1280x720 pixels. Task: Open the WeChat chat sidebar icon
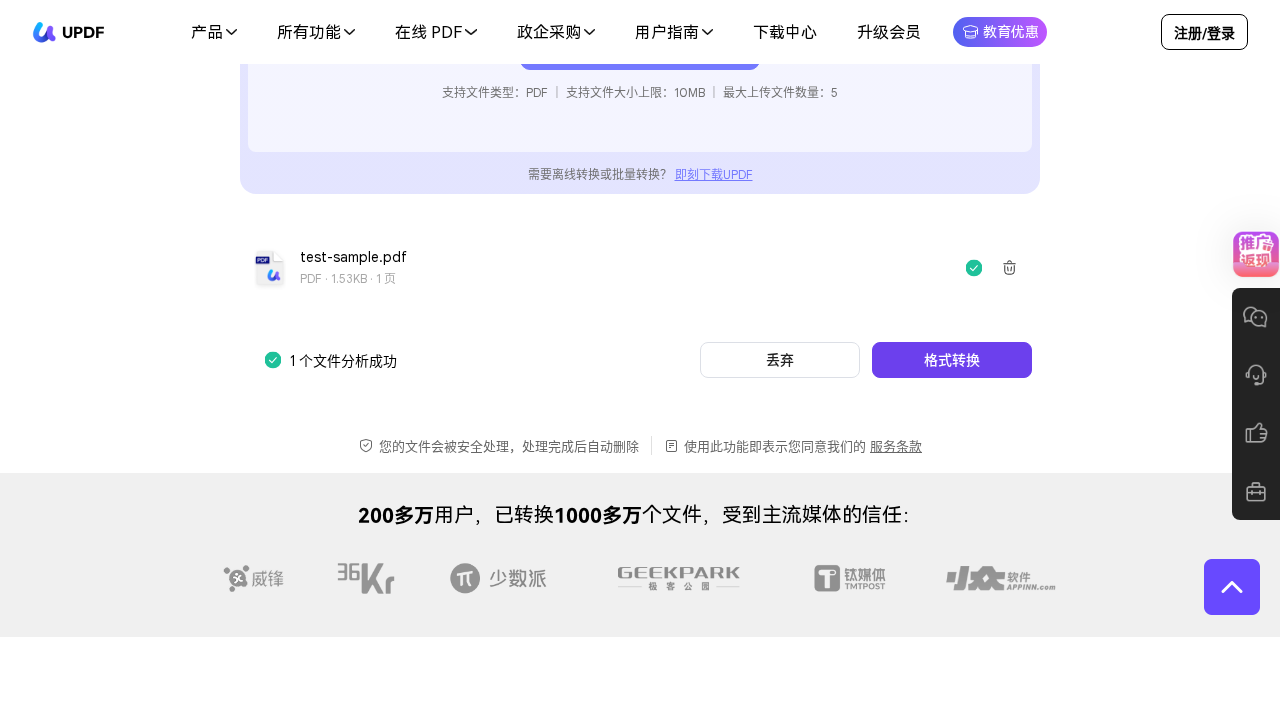point(1256,316)
